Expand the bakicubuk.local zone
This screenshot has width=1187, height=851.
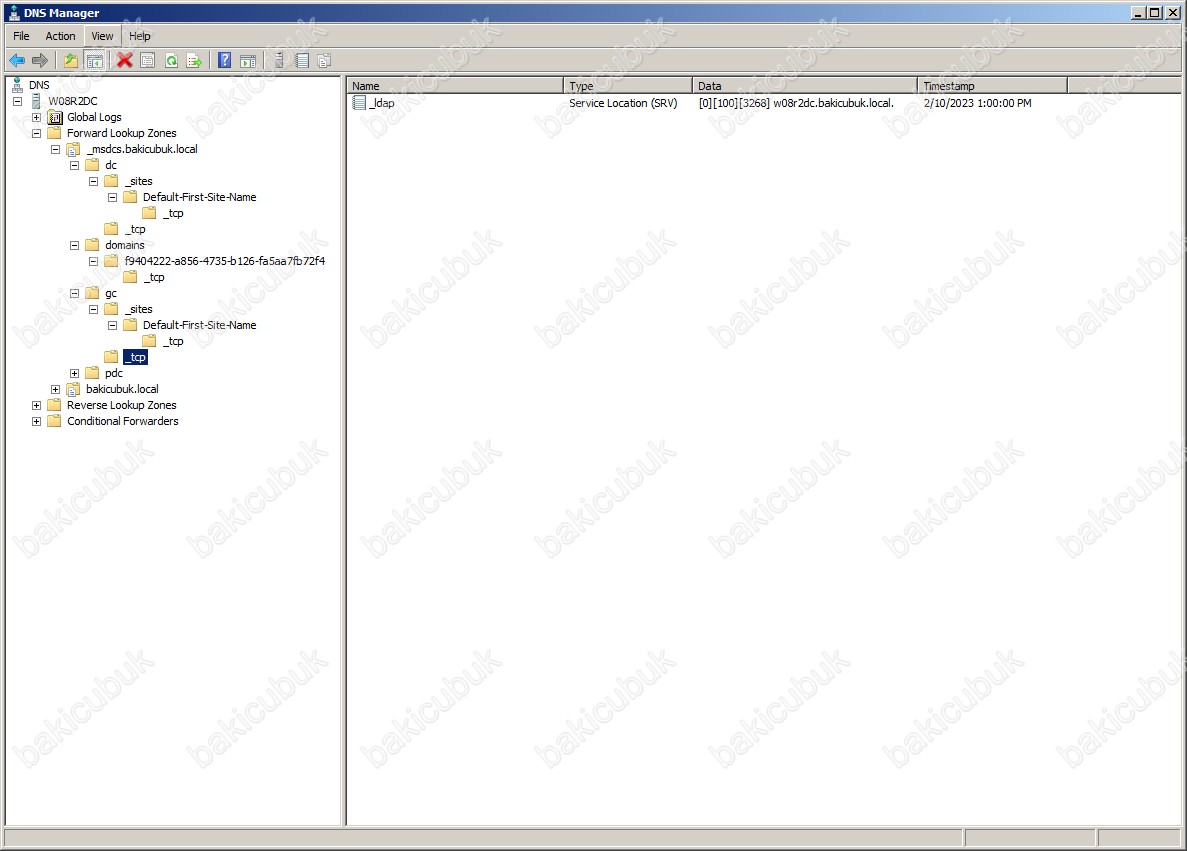56,389
